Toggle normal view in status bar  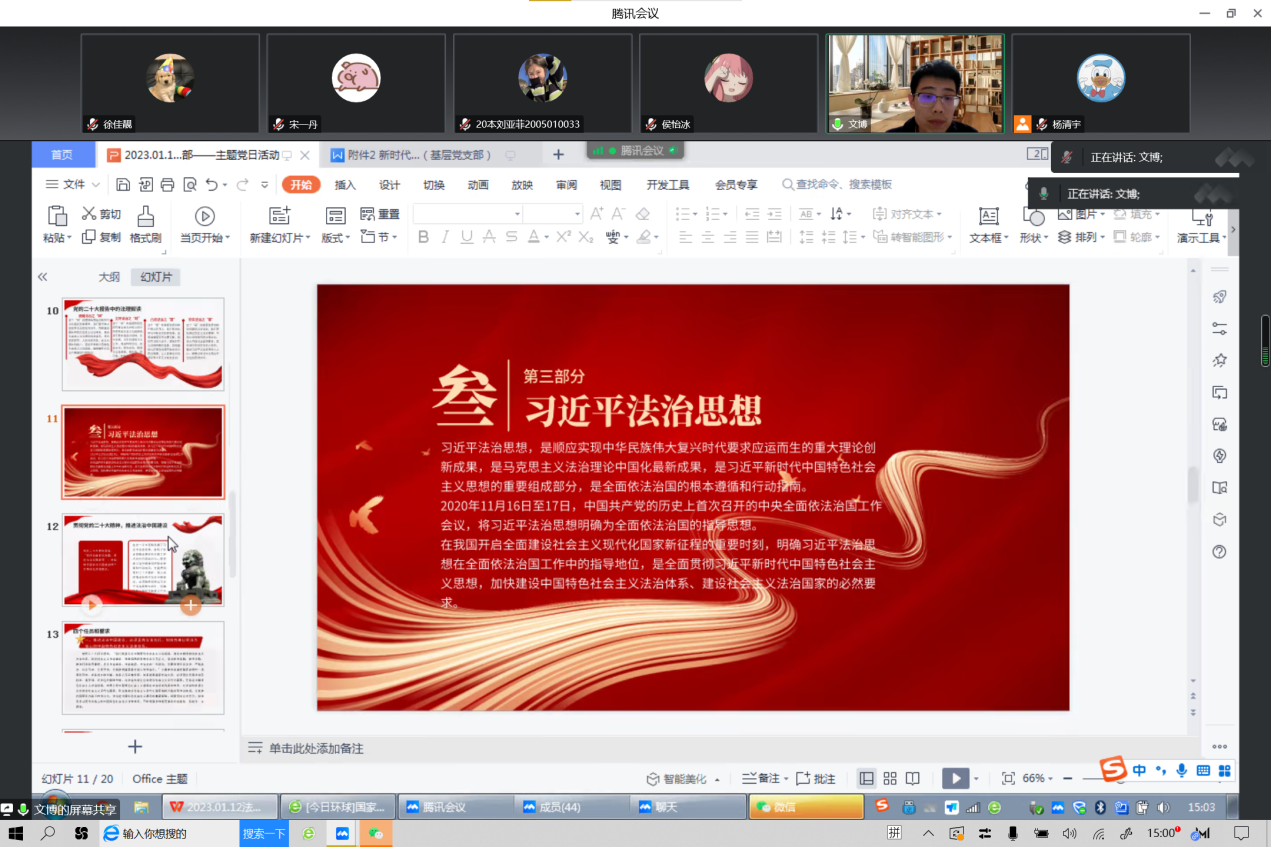[x=866, y=778]
